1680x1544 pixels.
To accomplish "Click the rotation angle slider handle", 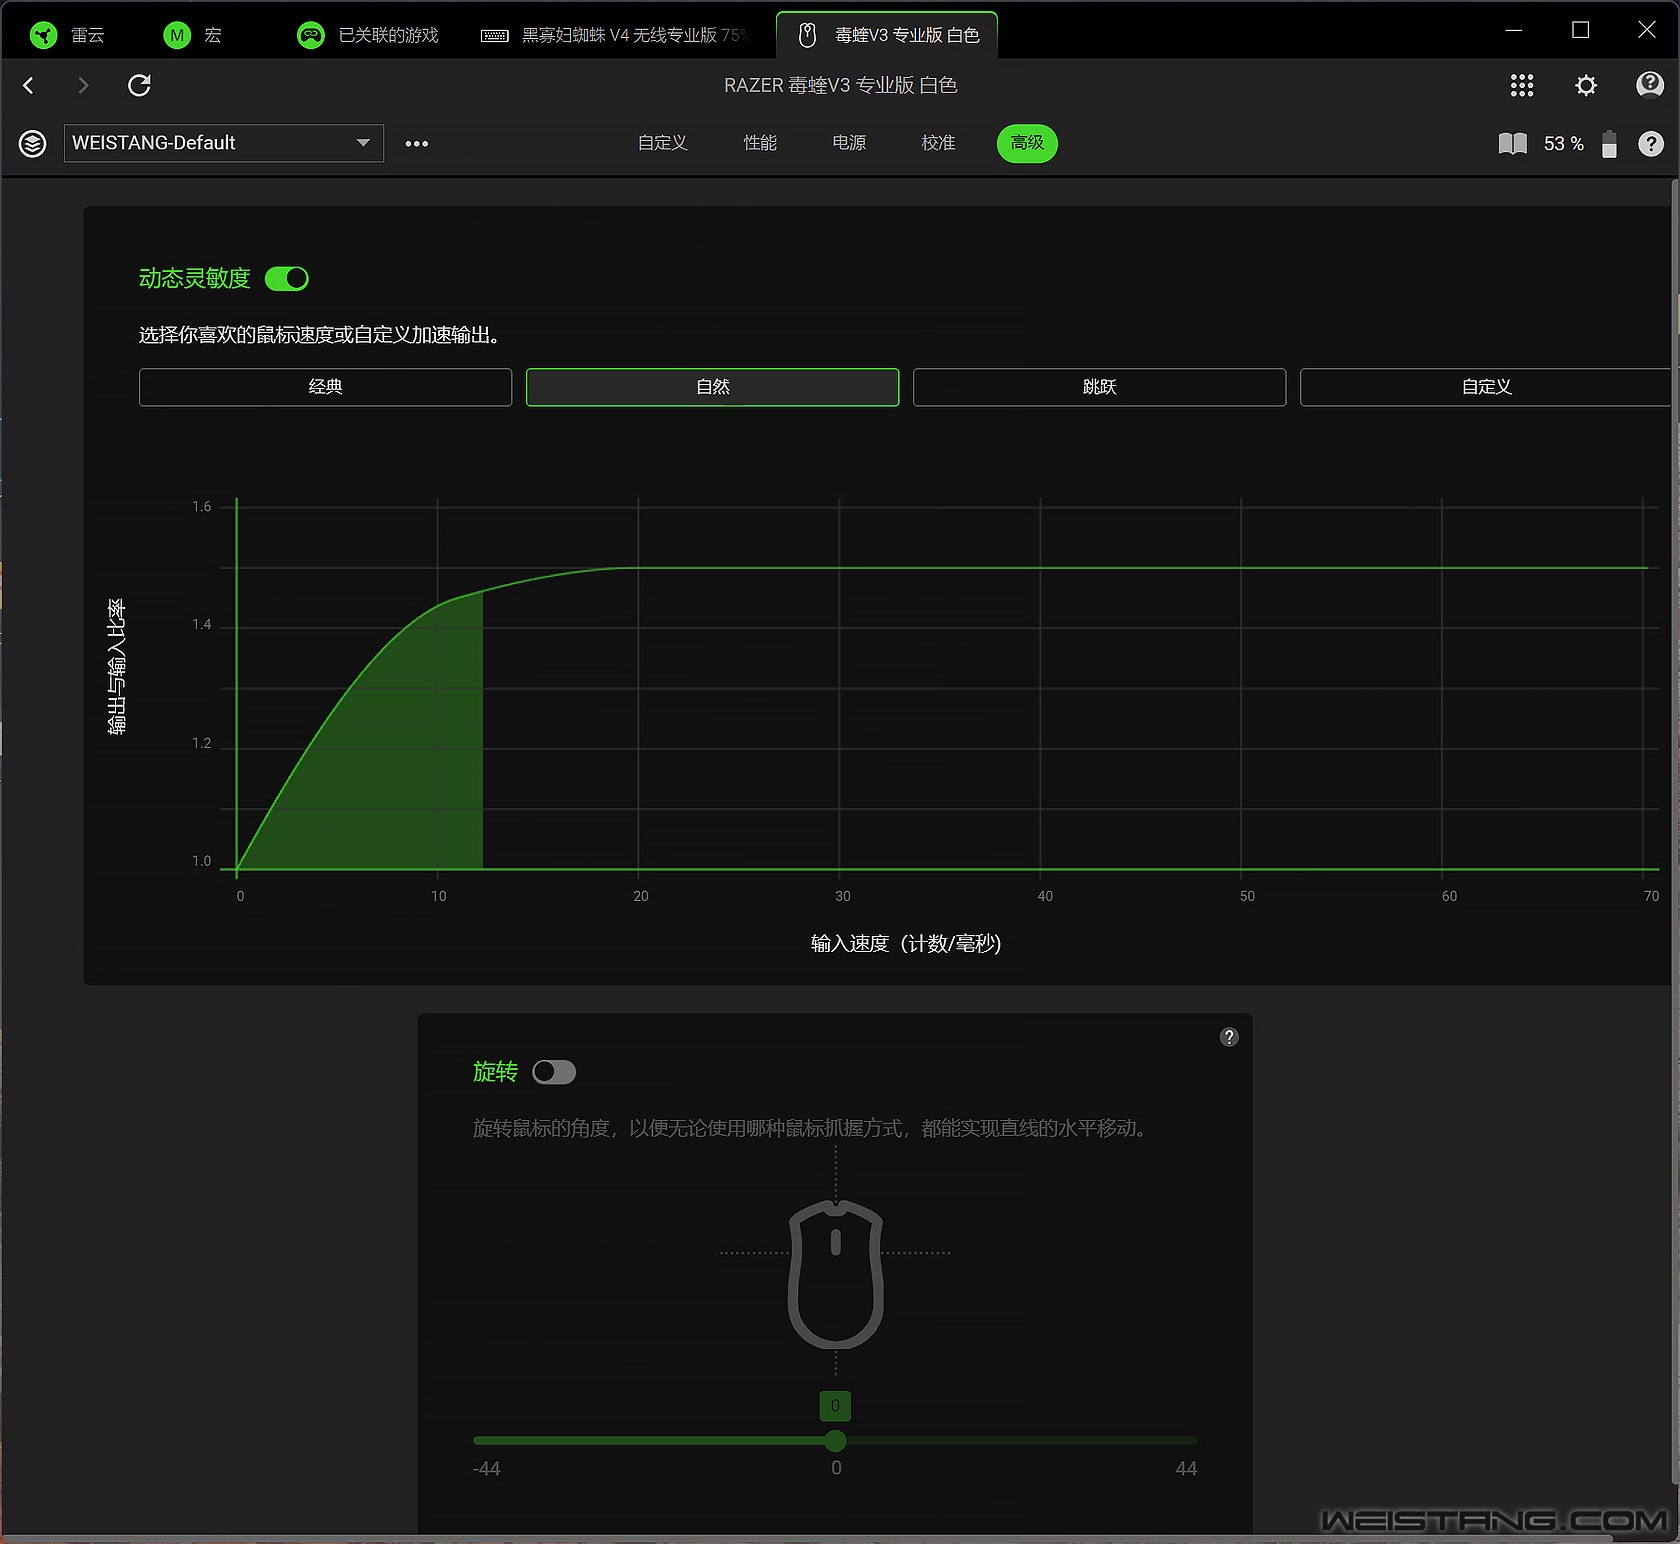I will coord(836,1440).
